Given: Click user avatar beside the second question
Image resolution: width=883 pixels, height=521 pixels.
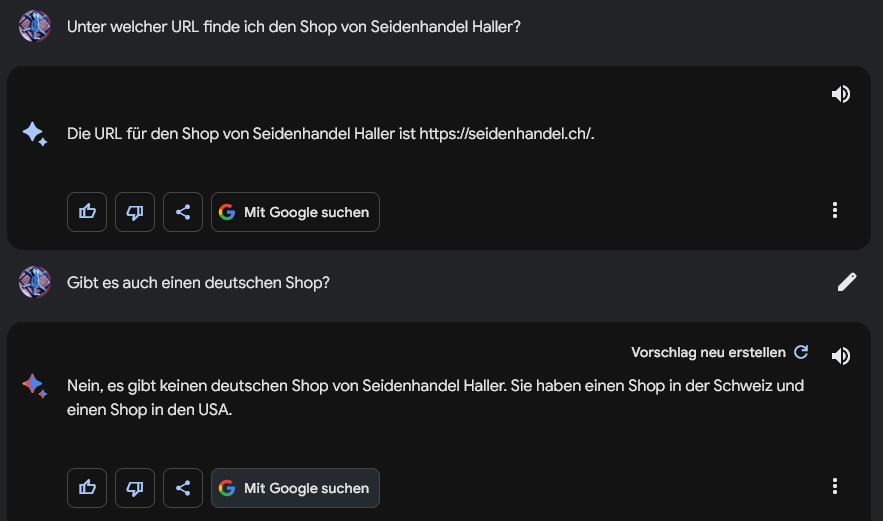Looking at the screenshot, I should click(35, 282).
